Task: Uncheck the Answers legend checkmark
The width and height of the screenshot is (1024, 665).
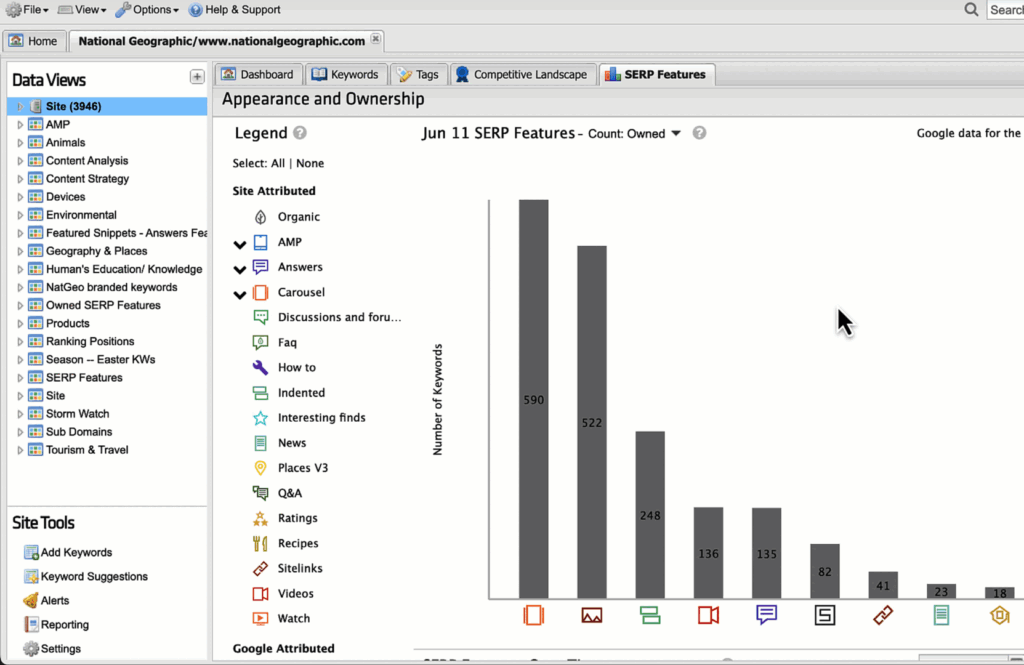Action: pos(240,269)
